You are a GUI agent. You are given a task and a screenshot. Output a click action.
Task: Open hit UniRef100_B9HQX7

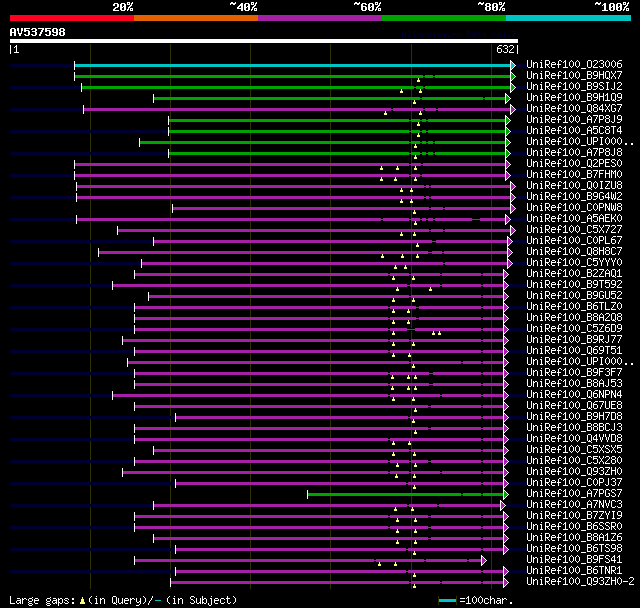point(574,75)
